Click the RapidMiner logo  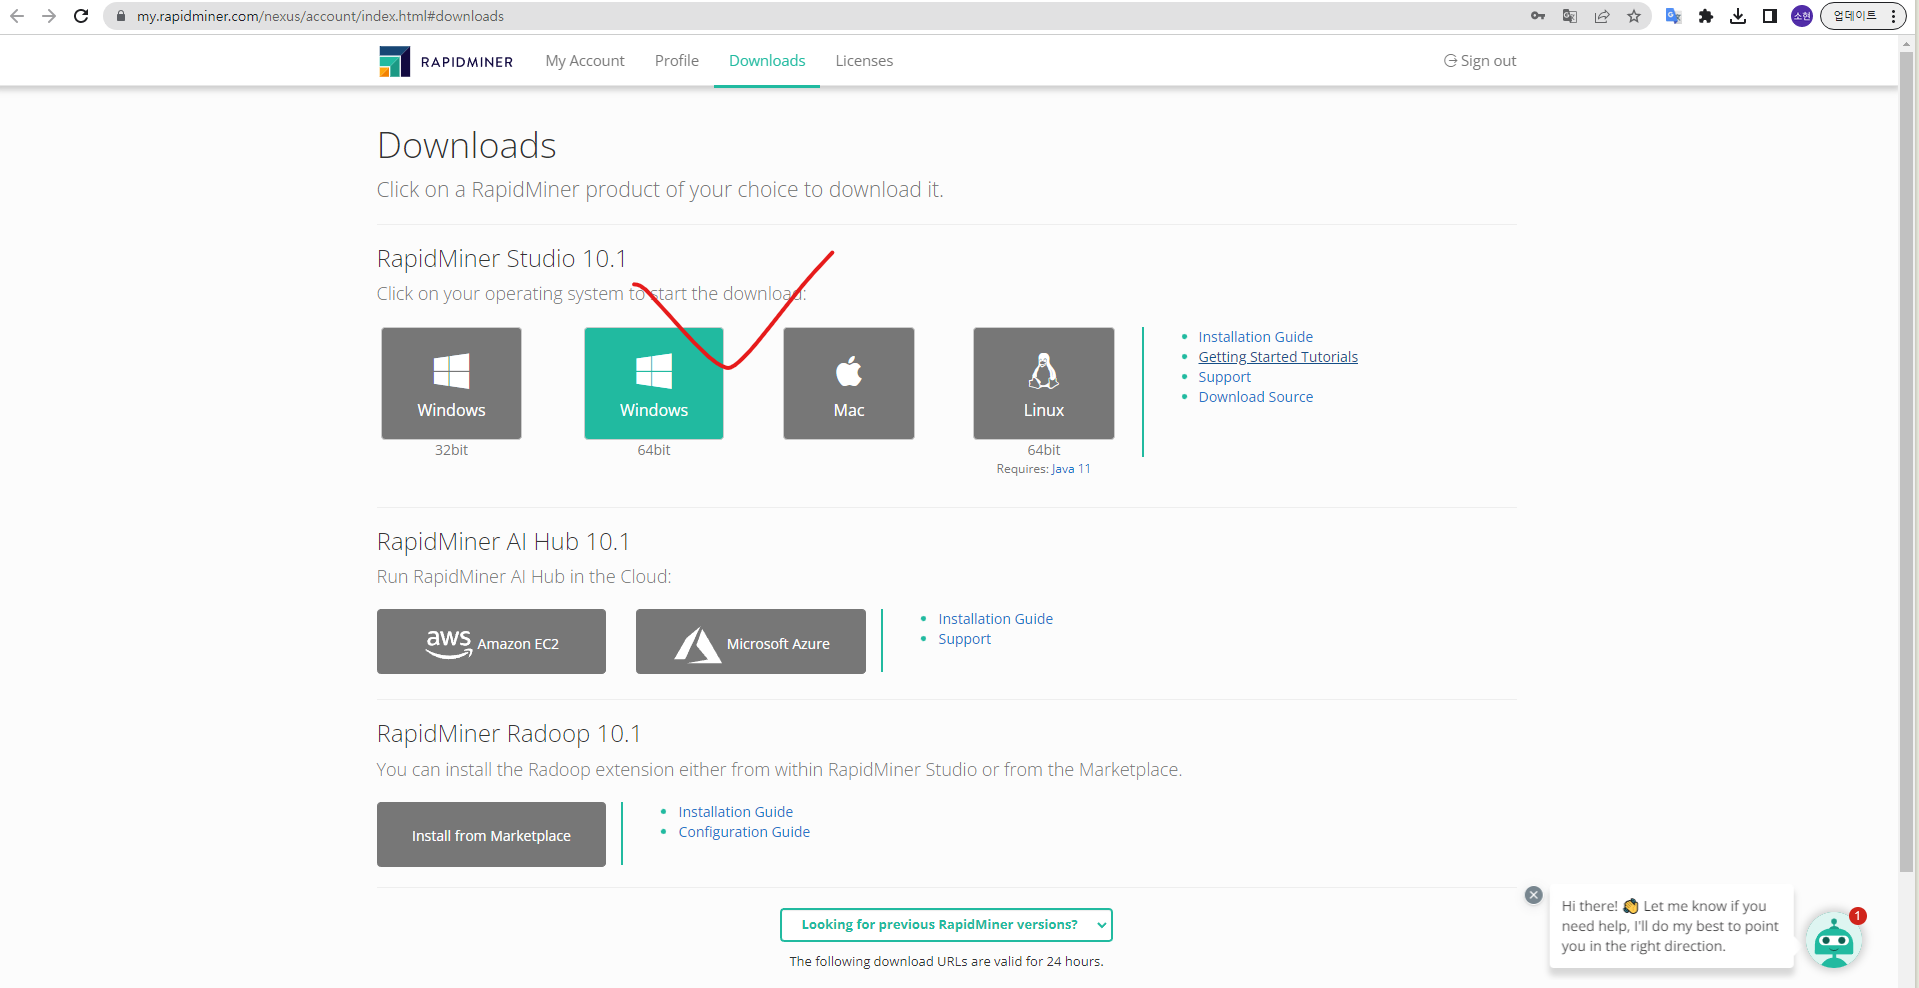(446, 61)
